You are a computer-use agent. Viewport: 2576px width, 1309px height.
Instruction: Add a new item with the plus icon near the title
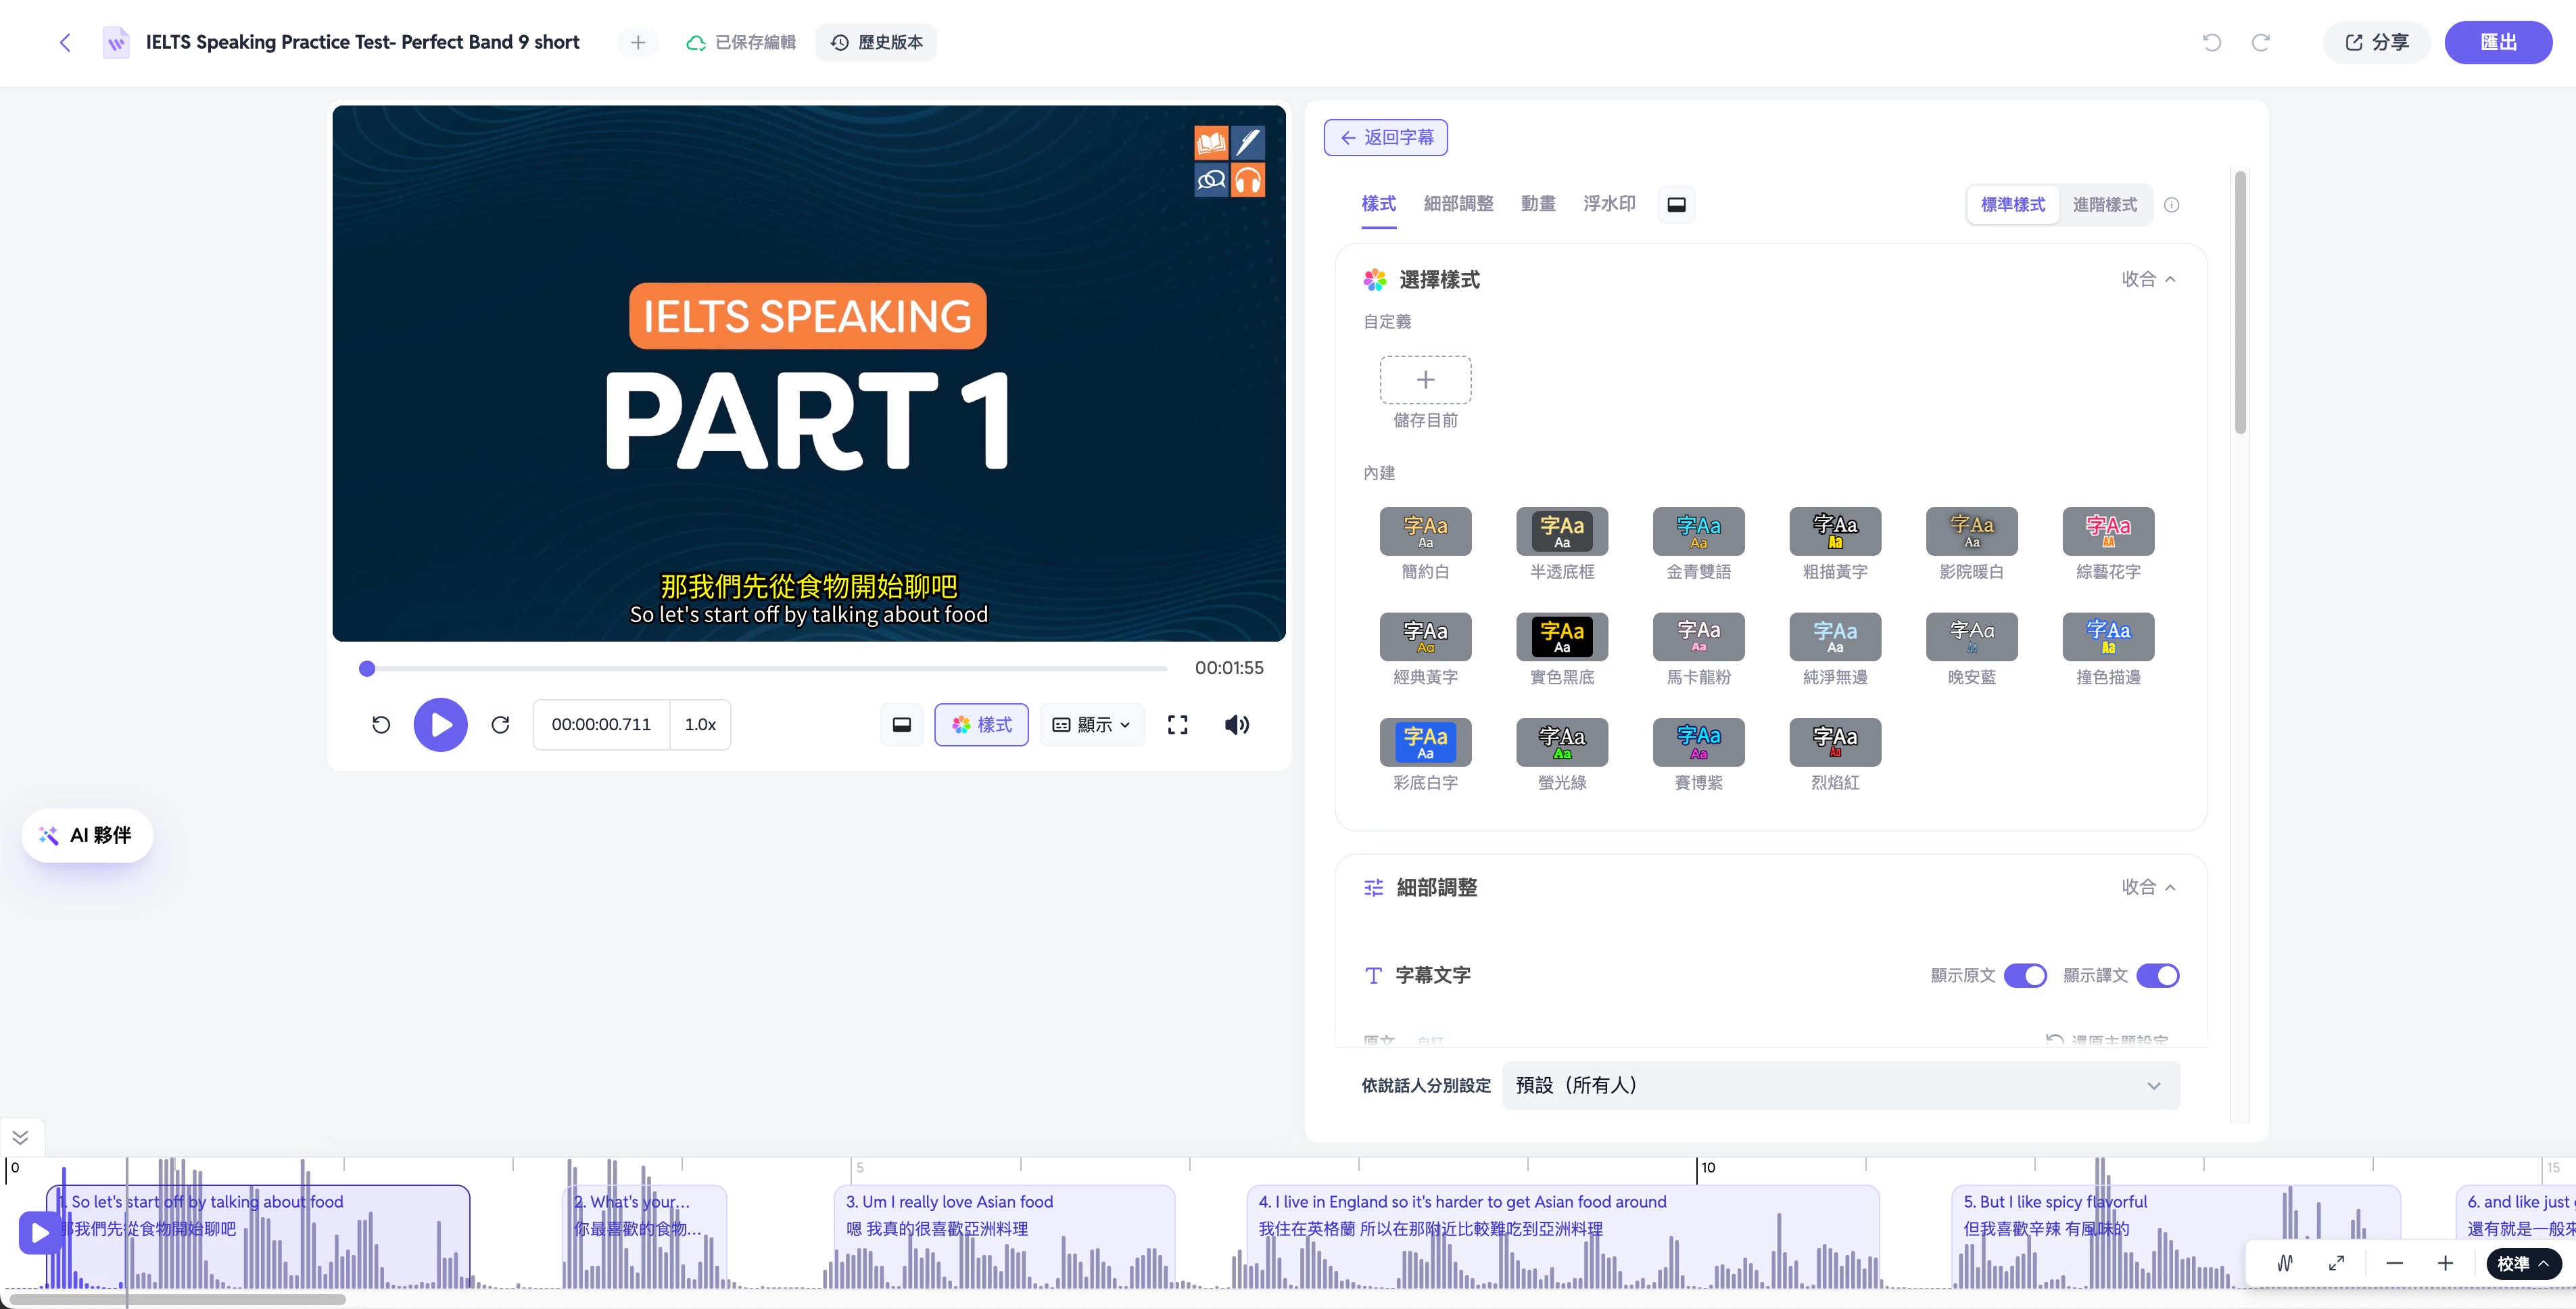pos(638,42)
